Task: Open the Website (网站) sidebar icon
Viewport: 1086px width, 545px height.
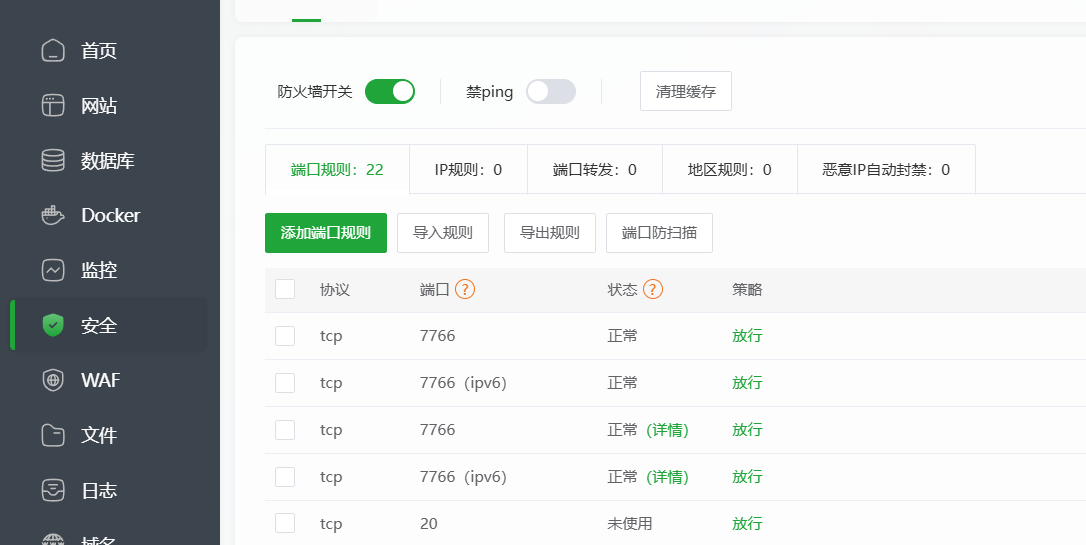Action: [53, 105]
